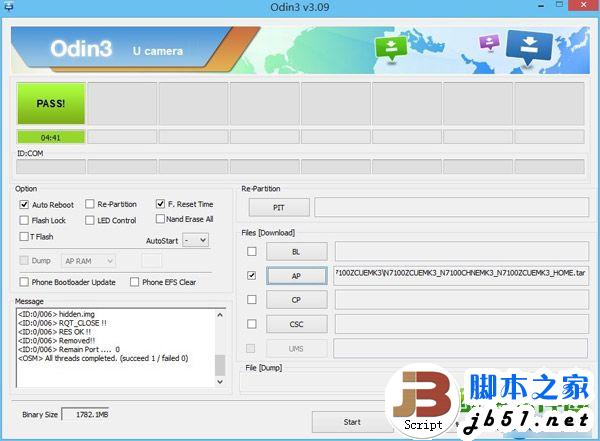600x441 pixels.
Task: Click the green PASS! status box
Action: [51, 103]
